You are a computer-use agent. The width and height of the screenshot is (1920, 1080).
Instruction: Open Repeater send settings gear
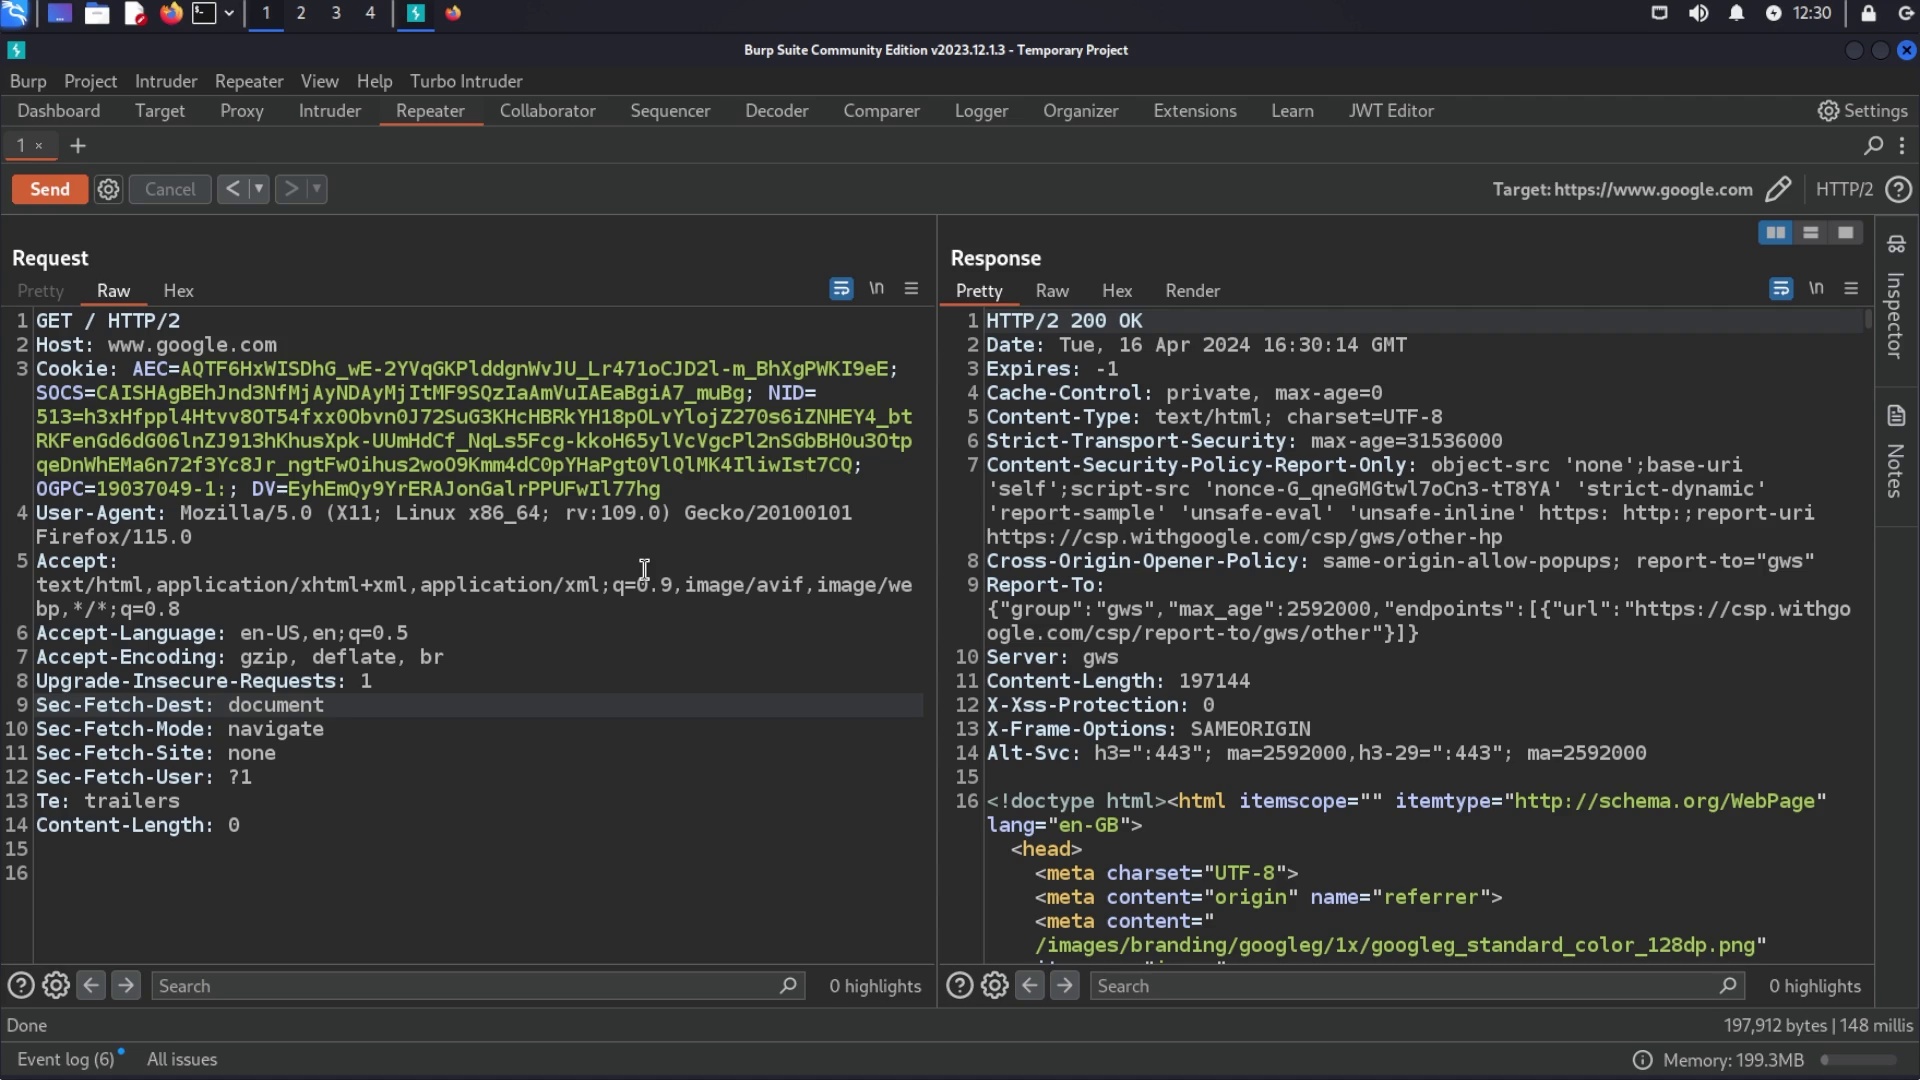[108, 189]
